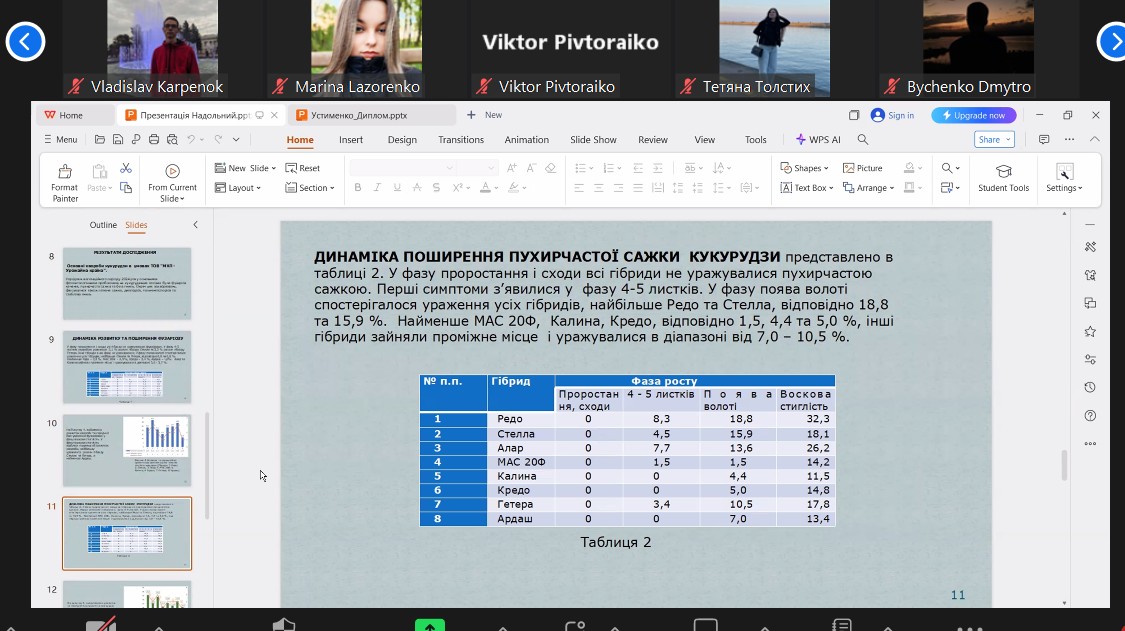Click the magic wand icon in right sidebar
The height and width of the screenshot is (631, 1125).
1091,247
